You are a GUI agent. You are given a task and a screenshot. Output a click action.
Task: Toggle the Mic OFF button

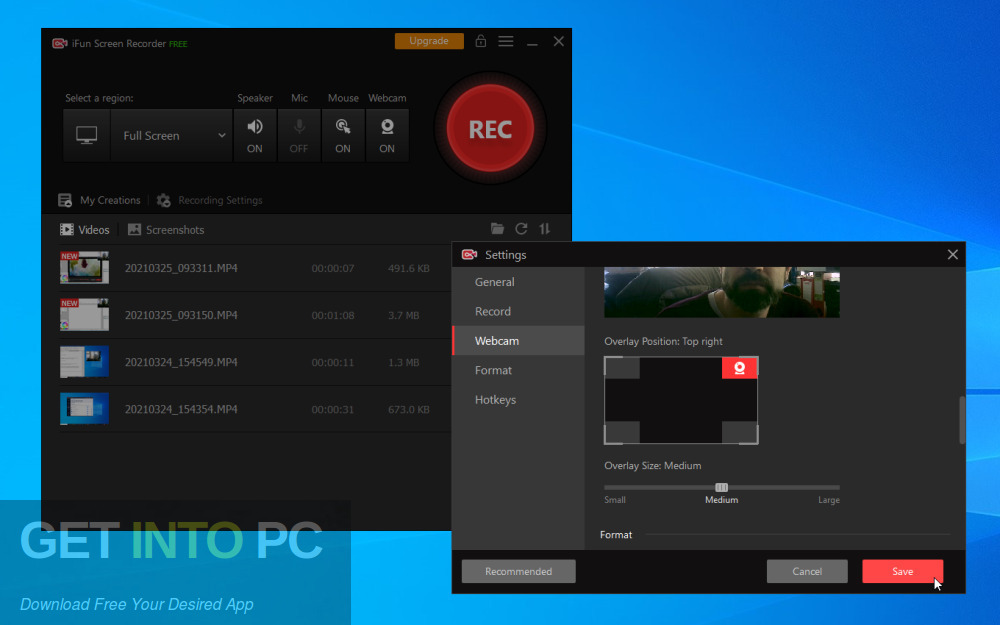(298, 135)
